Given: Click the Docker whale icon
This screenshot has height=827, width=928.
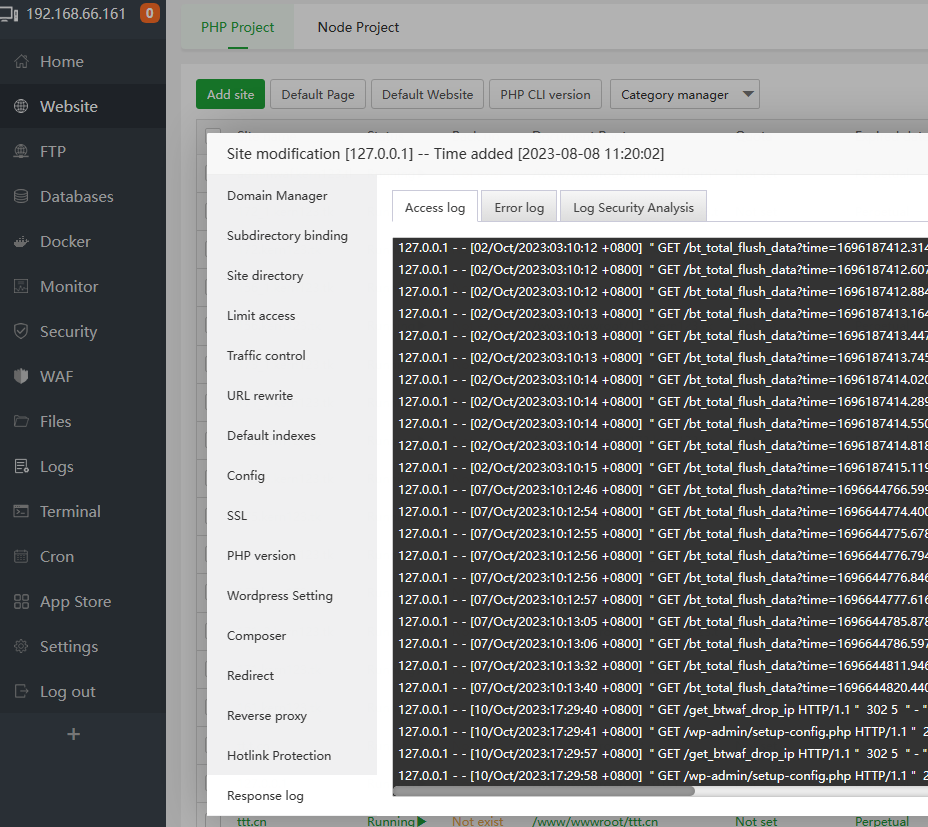Looking at the screenshot, I should (21, 242).
